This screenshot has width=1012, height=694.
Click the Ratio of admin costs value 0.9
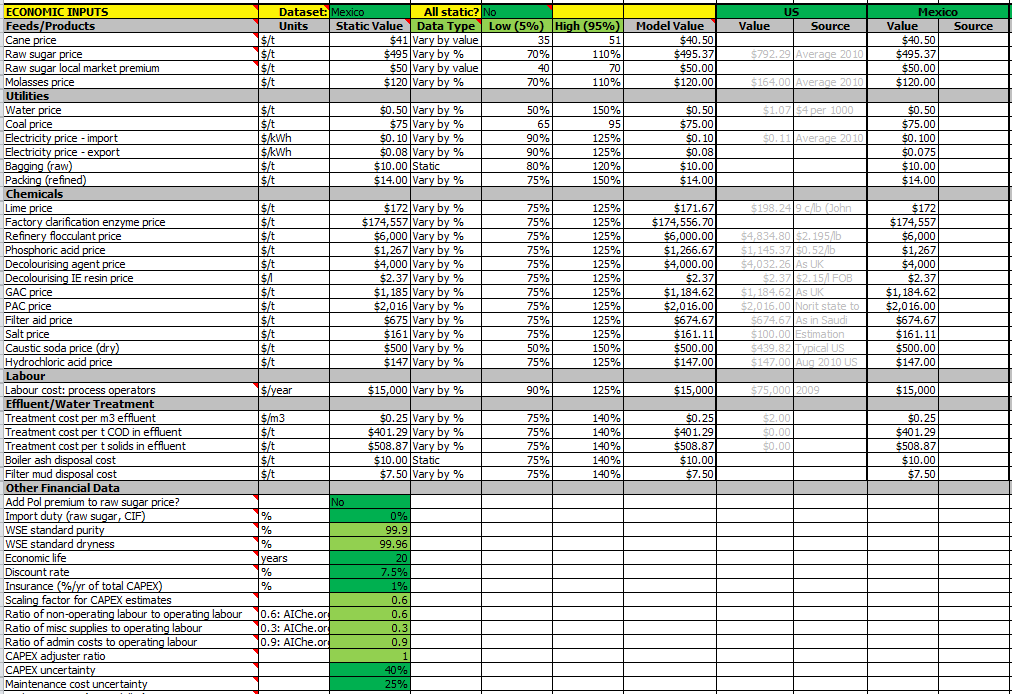[x=370, y=642]
